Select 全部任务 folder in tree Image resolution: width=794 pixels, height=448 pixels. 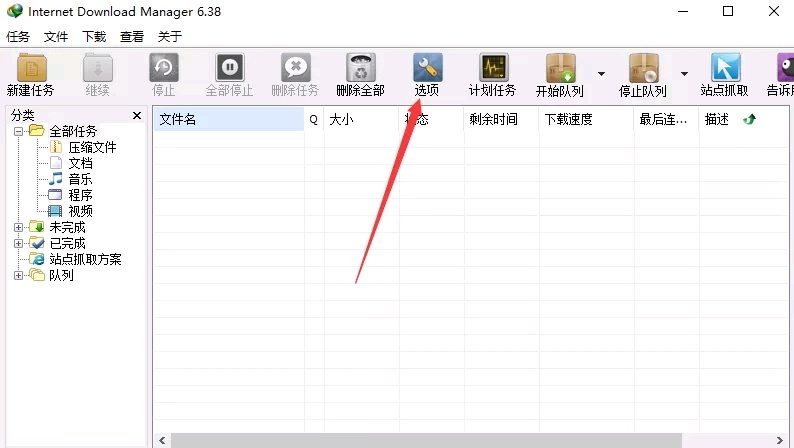pyautogui.click(x=72, y=132)
